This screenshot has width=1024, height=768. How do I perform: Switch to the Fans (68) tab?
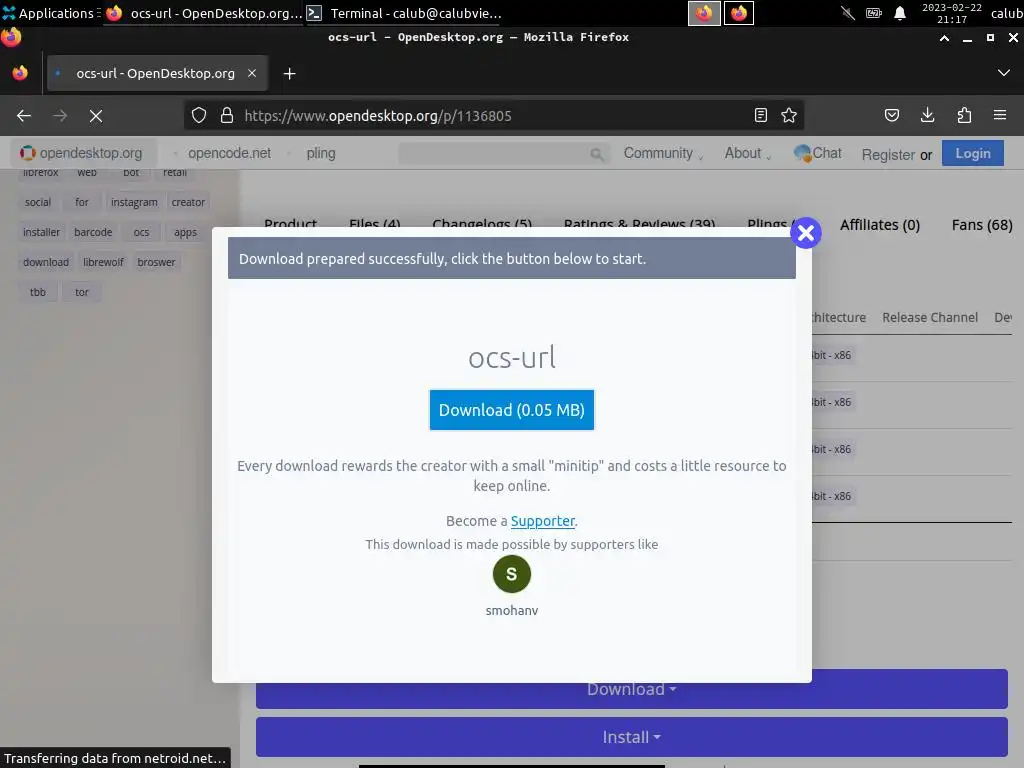pos(982,225)
